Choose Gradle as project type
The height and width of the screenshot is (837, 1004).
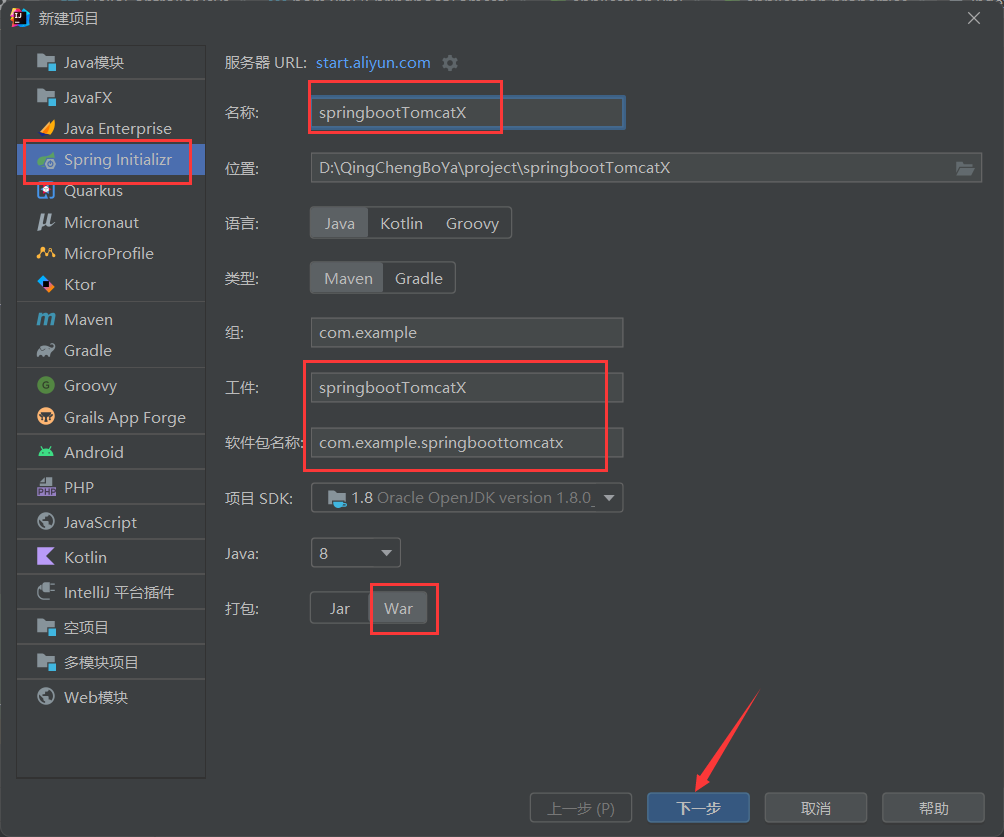419,278
